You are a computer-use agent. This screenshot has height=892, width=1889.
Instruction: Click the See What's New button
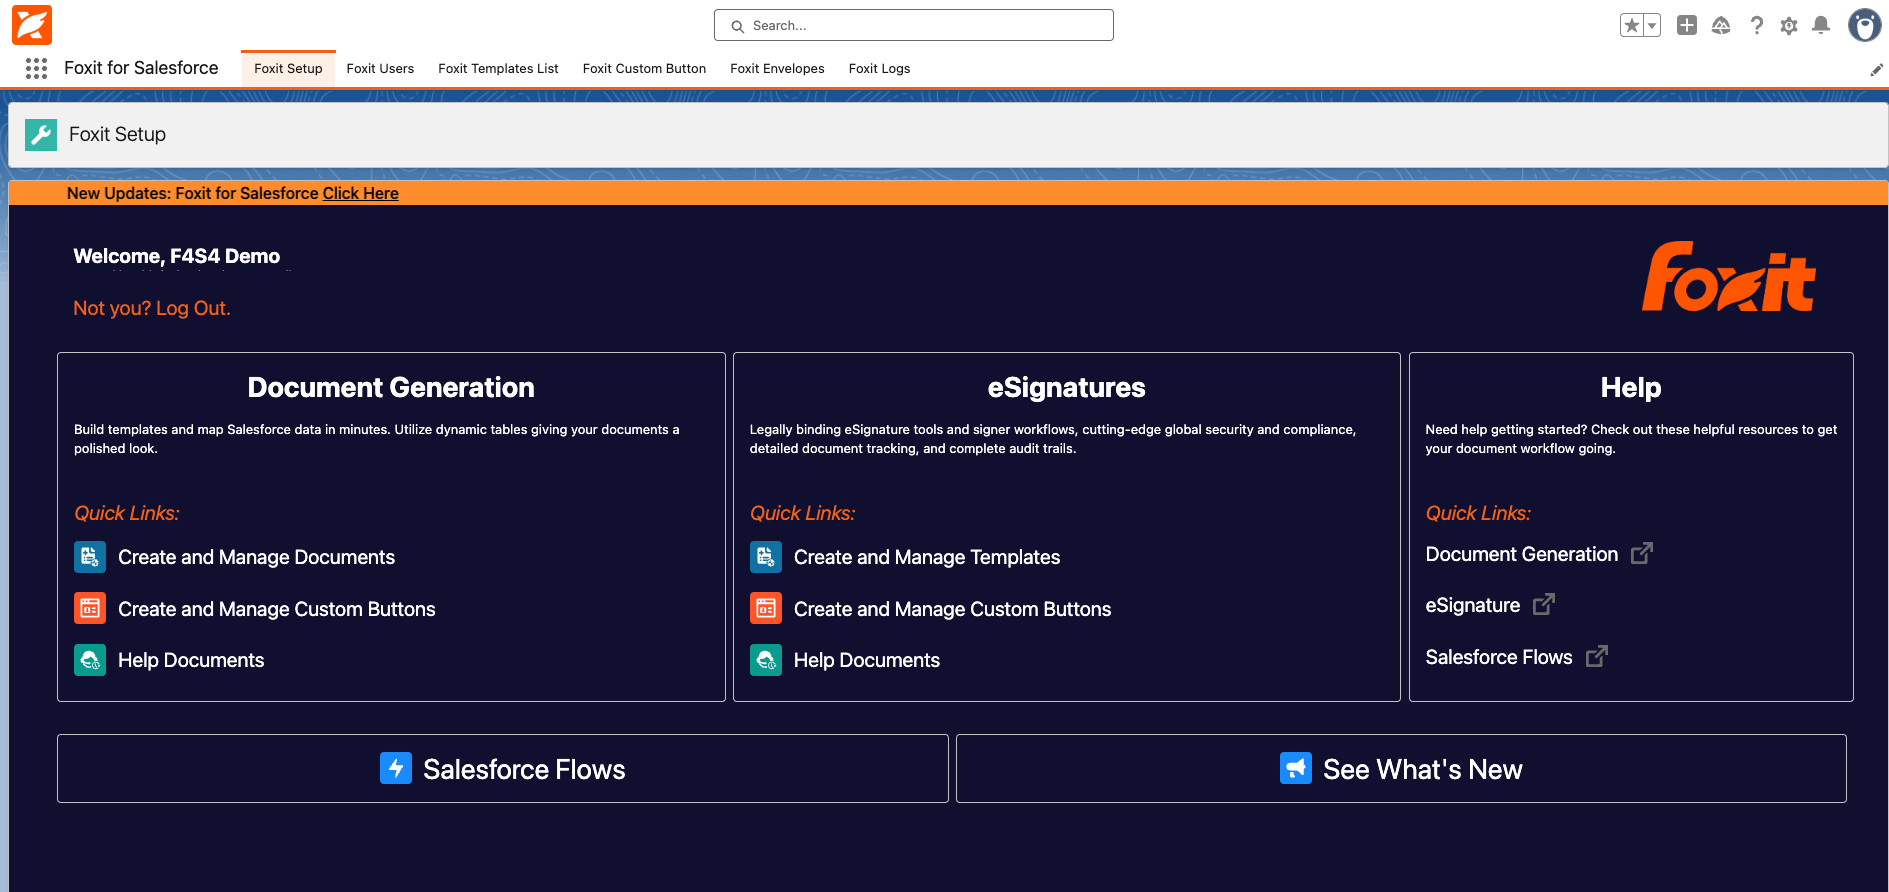pos(1401,769)
